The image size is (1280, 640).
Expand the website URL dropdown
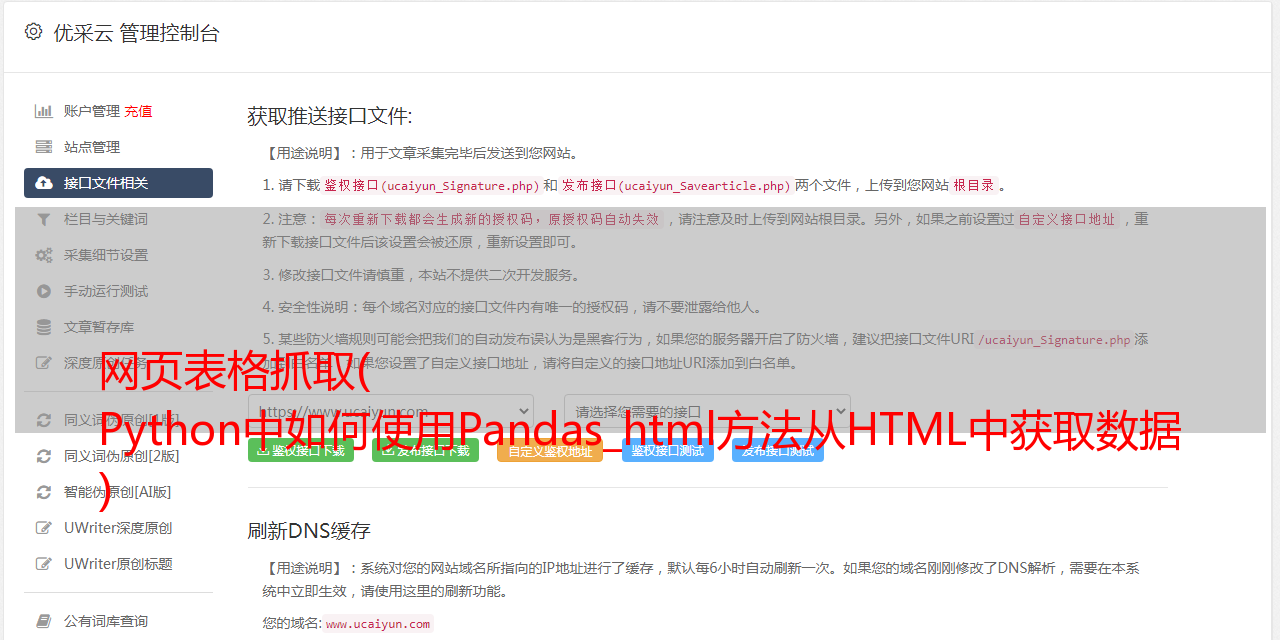pyautogui.click(x=391, y=411)
